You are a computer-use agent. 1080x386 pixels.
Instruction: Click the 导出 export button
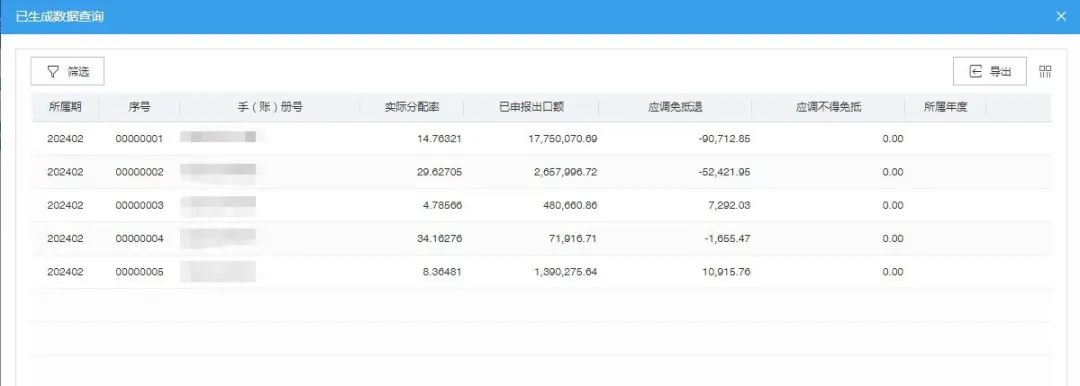(990, 72)
